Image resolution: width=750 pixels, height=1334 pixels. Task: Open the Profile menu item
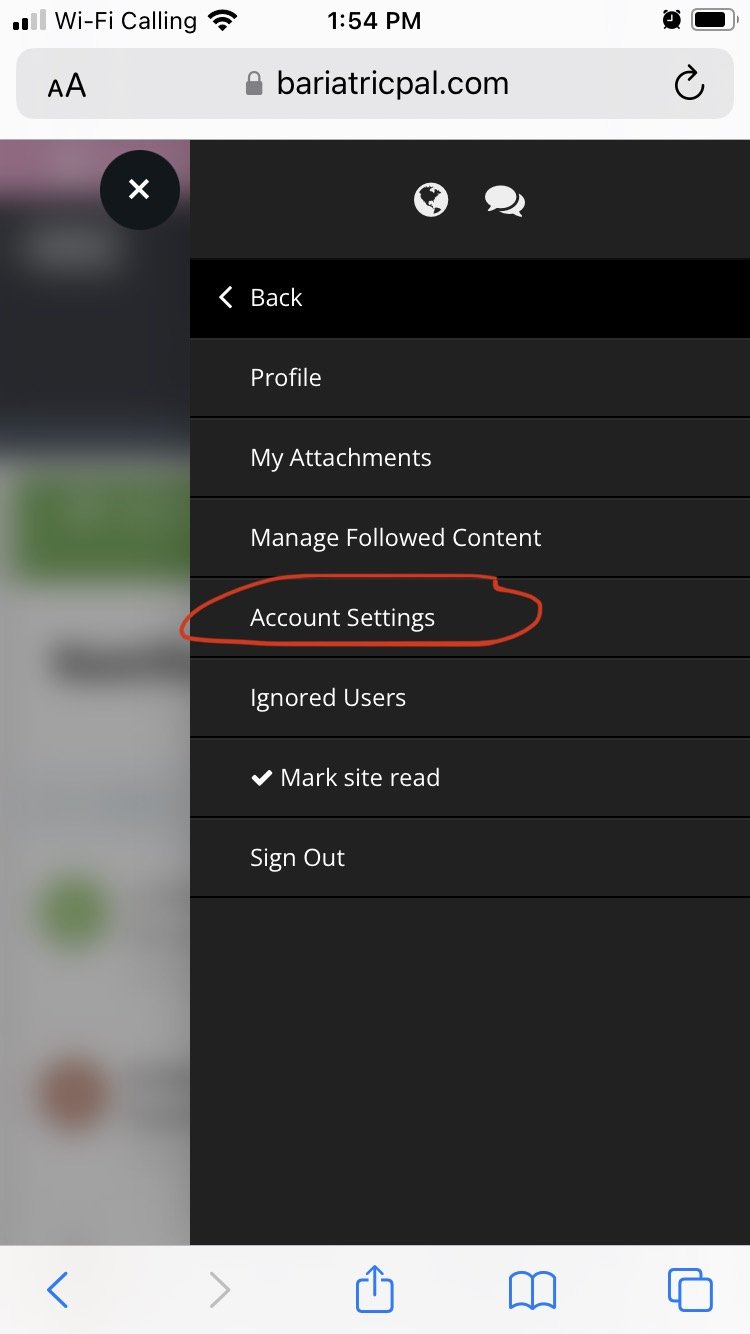coord(470,378)
